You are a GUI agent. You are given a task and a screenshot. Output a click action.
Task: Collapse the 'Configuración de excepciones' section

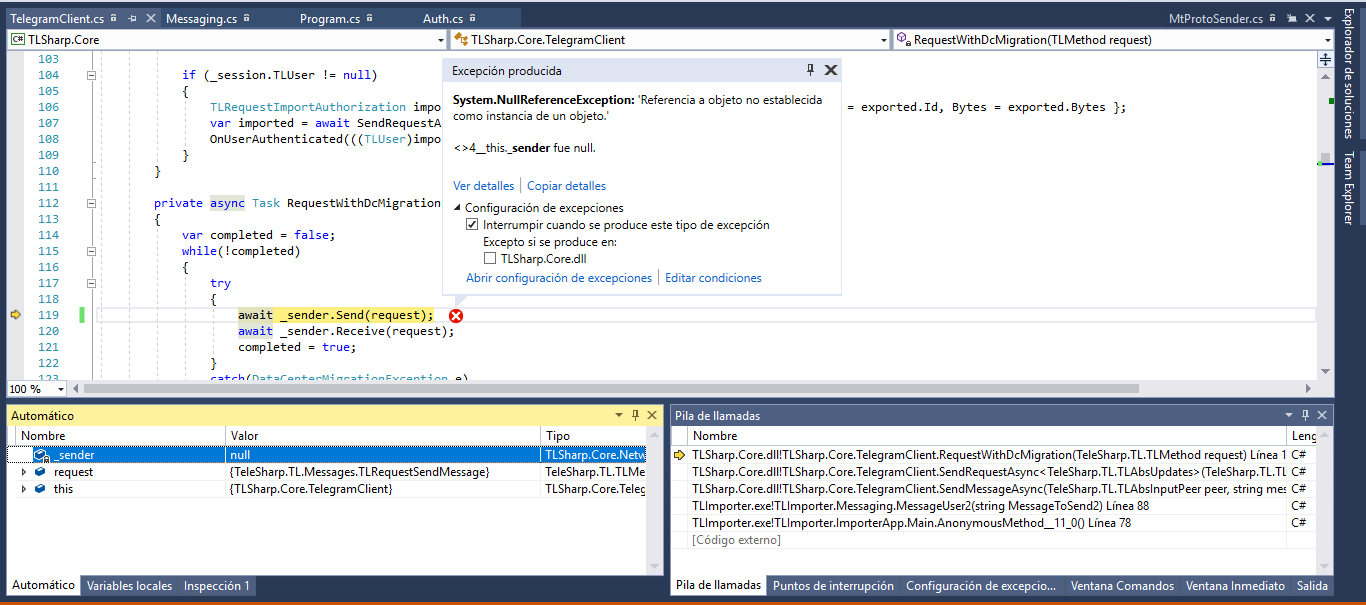click(x=455, y=206)
